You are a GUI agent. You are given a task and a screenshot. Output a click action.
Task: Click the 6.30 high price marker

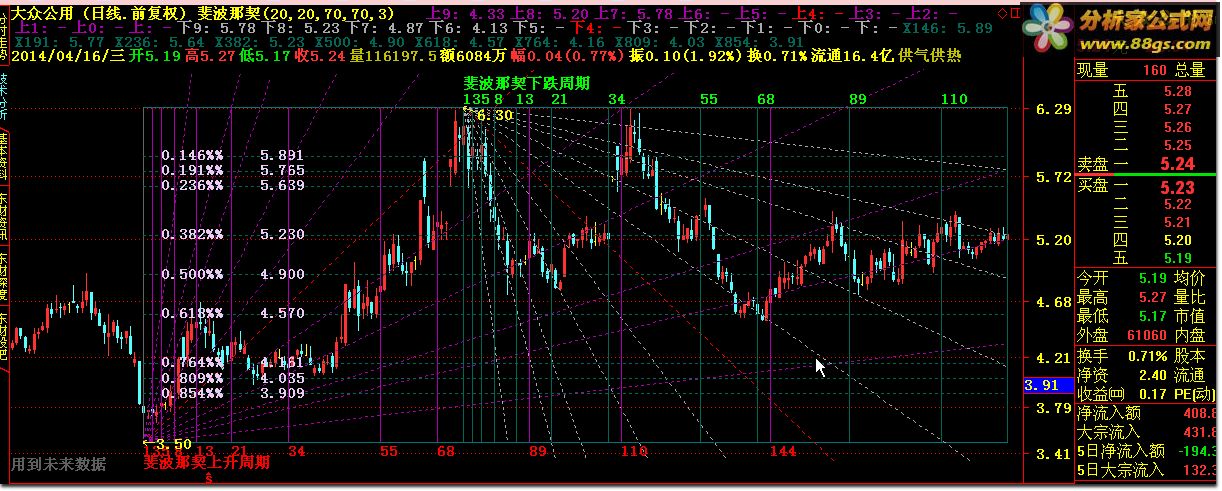click(494, 115)
